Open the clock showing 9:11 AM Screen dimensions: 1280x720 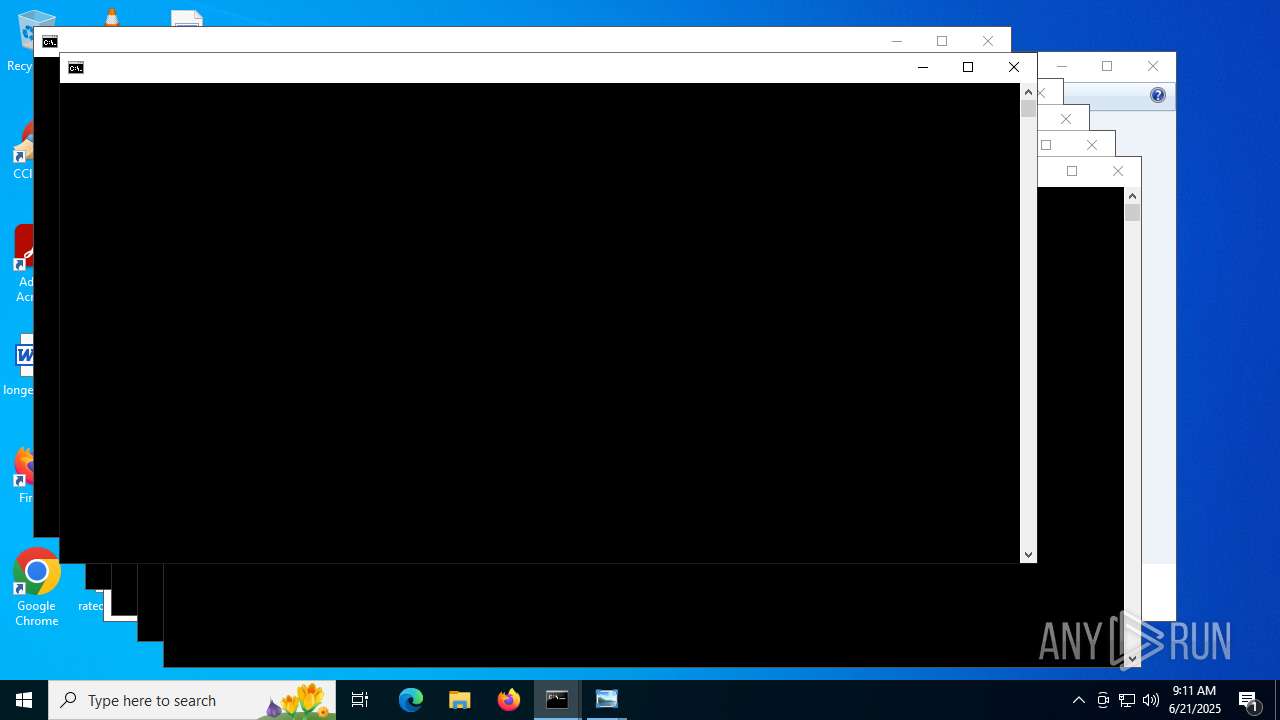(x=1194, y=700)
